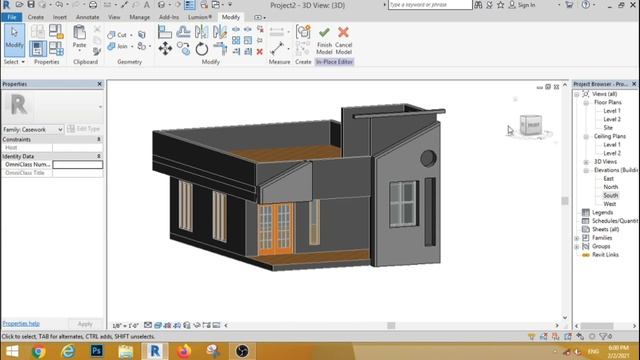This screenshot has width=640, height=360.
Task: Click the Properties help link
Action: tap(21, 324)
